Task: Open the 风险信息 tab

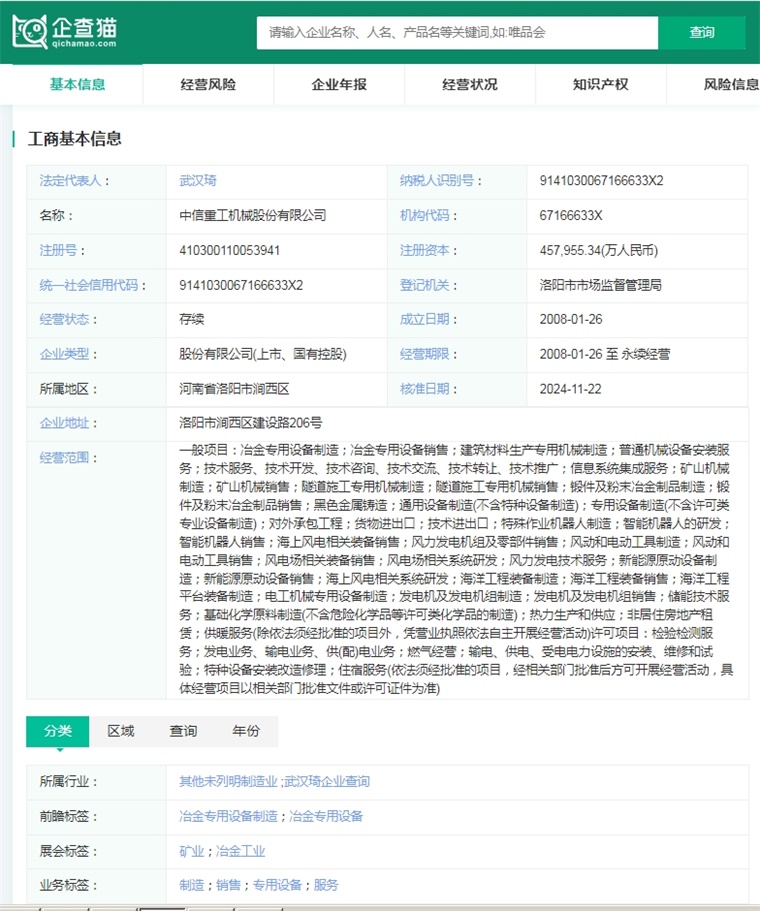Action: point(730,85)
